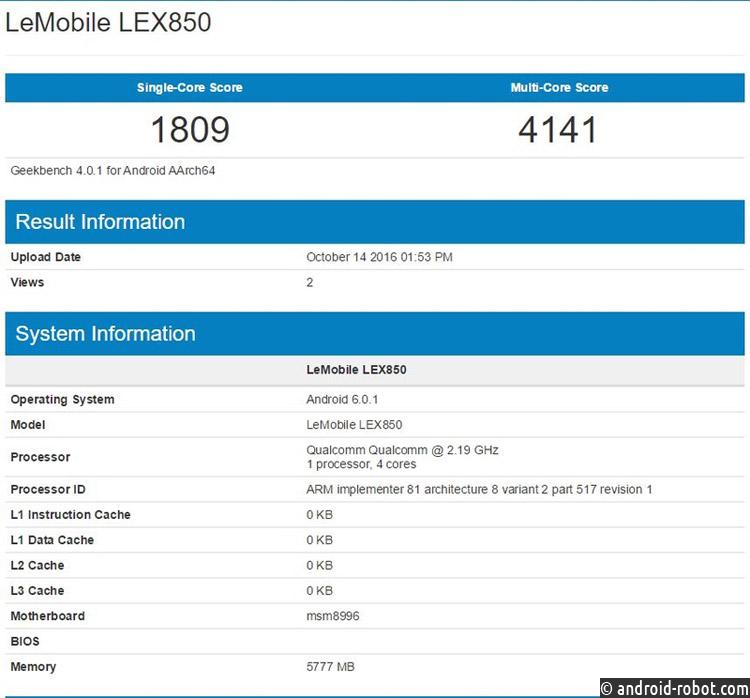Click the L1 Instruction Cache label
The width and height of the screenshot is (750, 698).
tap(70, 515)
